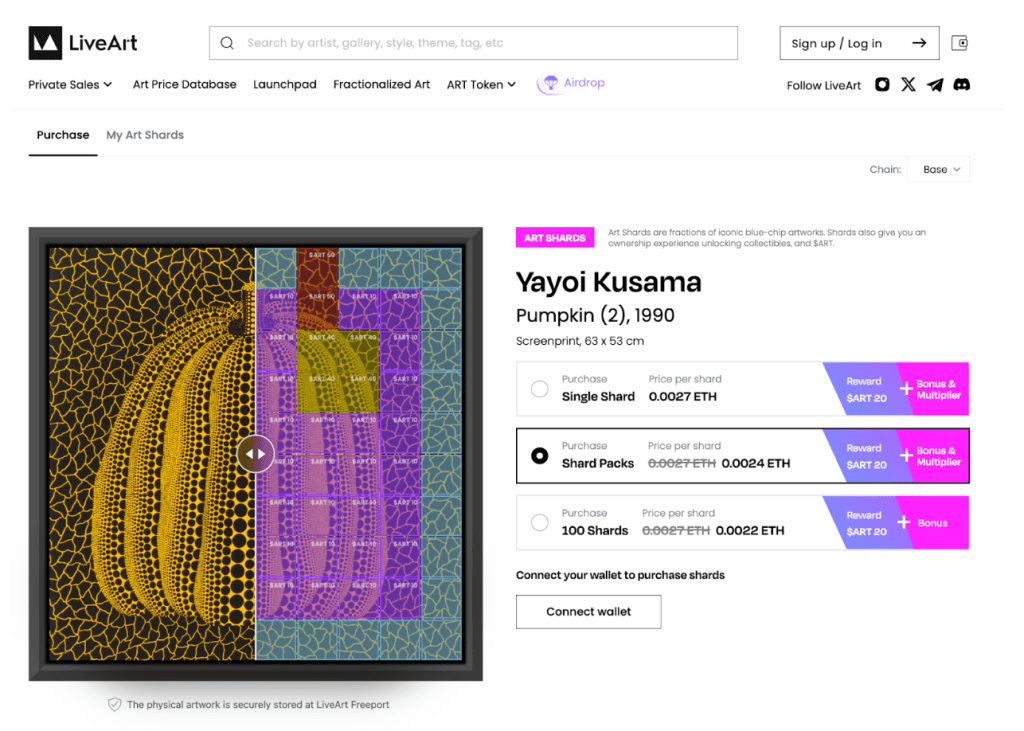Image resolution: width=1024 pixels, height=731 pixels.
Task: Click the Airdrop parachute icon
Action: click(x=551, y=83)
